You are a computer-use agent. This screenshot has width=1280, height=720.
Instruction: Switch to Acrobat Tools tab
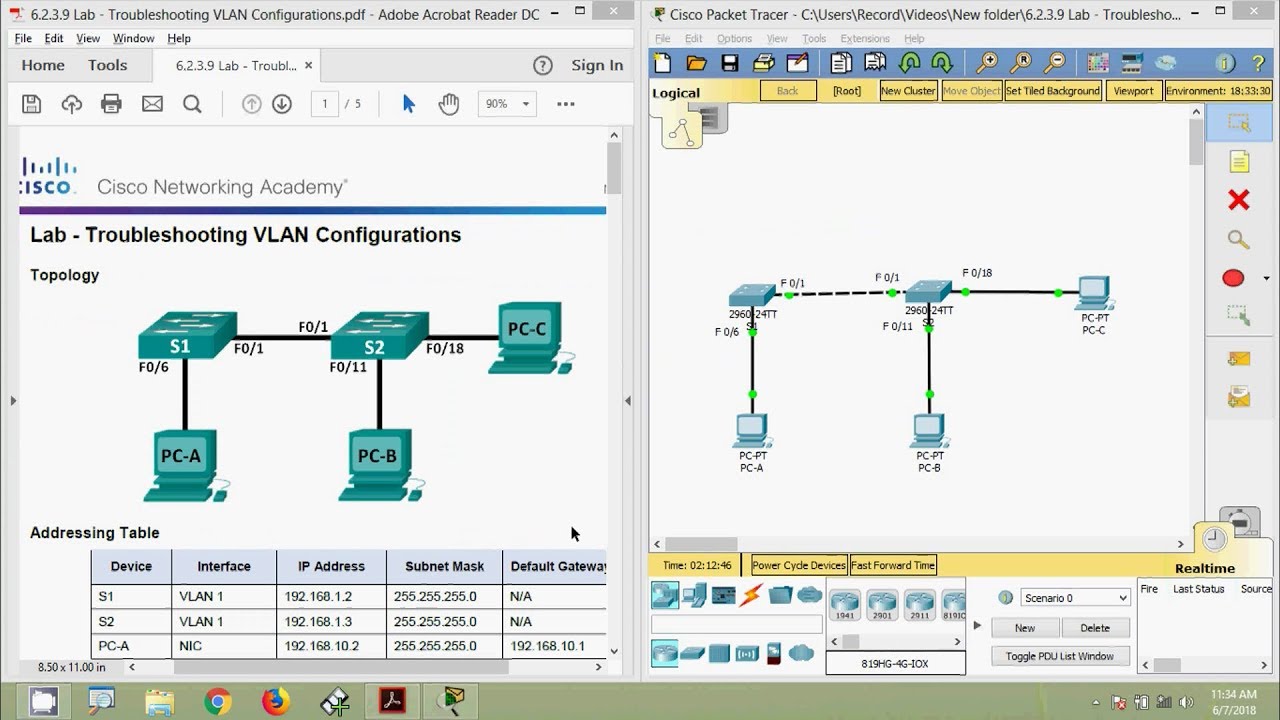[x=107, y=65]
